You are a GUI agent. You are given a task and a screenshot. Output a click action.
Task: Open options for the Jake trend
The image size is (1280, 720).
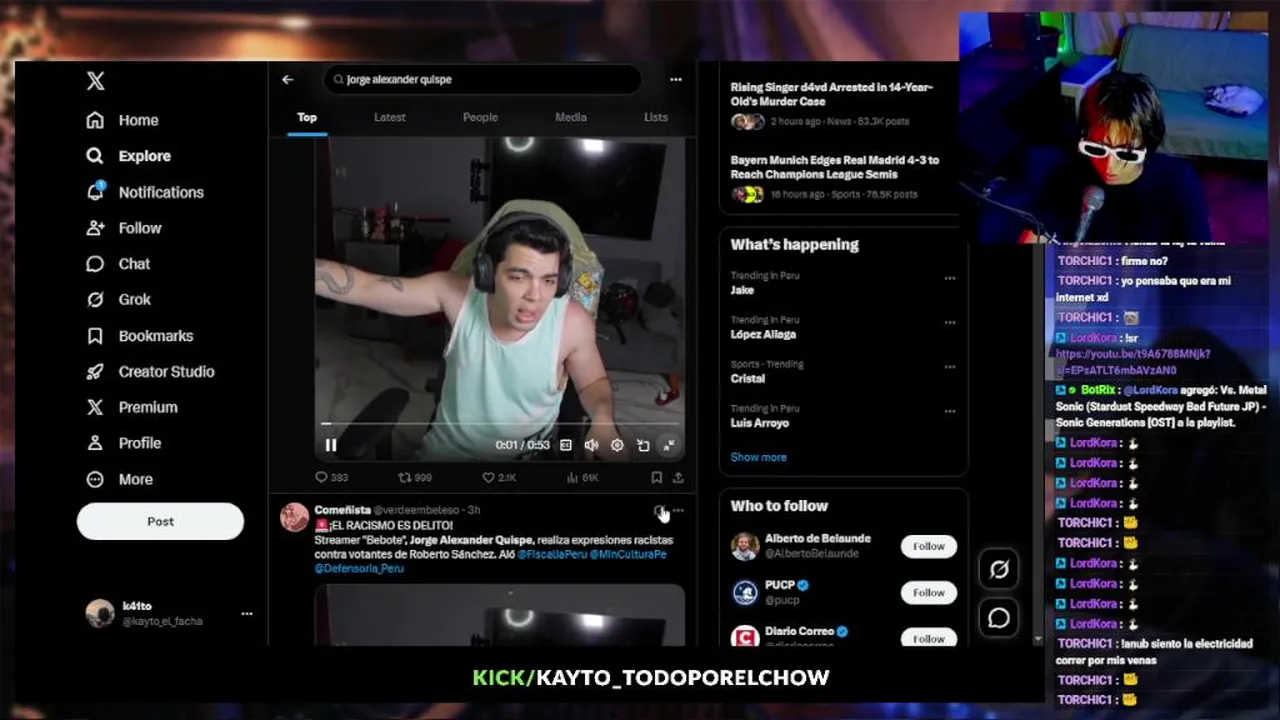click(x=949, y=278)
